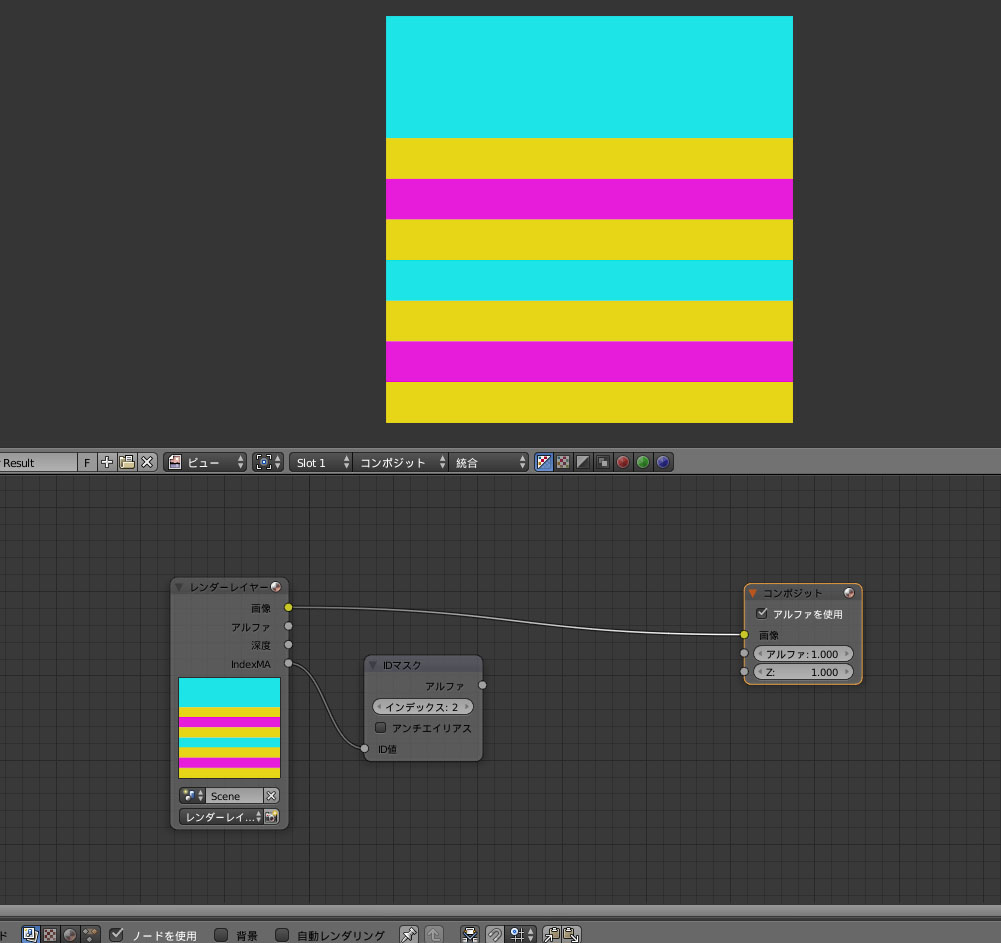Click the viewer border toggle icon
The width and height of the screenshot is (1001, 943).
coord(470,935)
